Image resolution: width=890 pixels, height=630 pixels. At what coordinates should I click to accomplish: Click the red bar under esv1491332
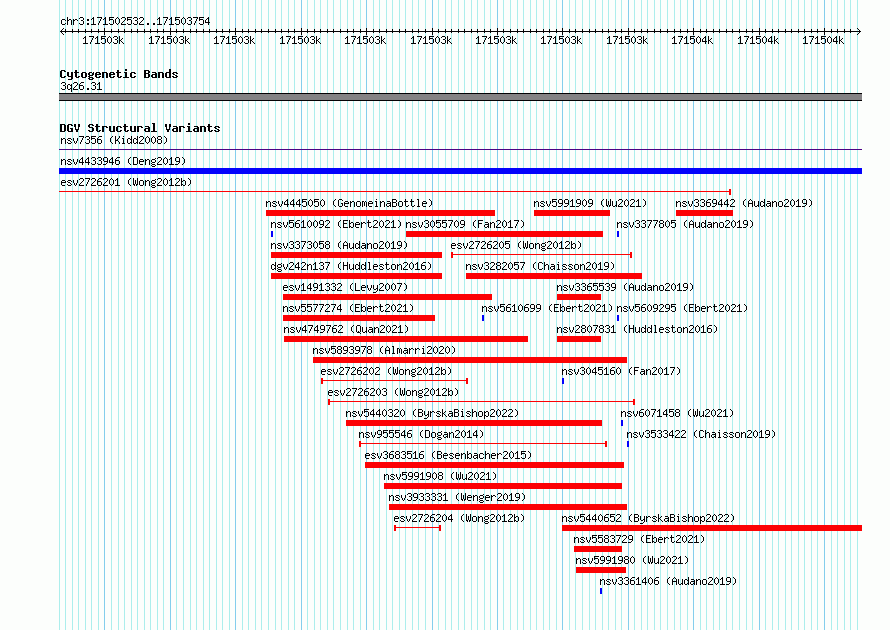pyautogui.click(x=387, y=297)
